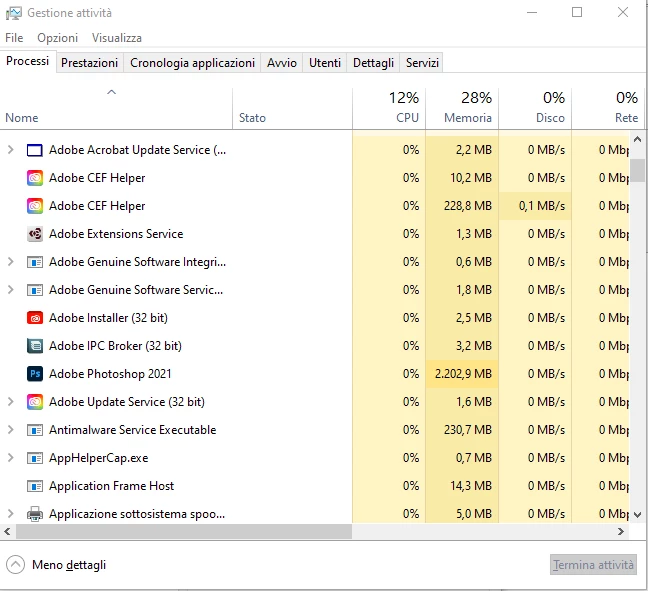648x591 pixels.
Task: Switch to Cronologia applicazioni tab
Action: point(192,63)
